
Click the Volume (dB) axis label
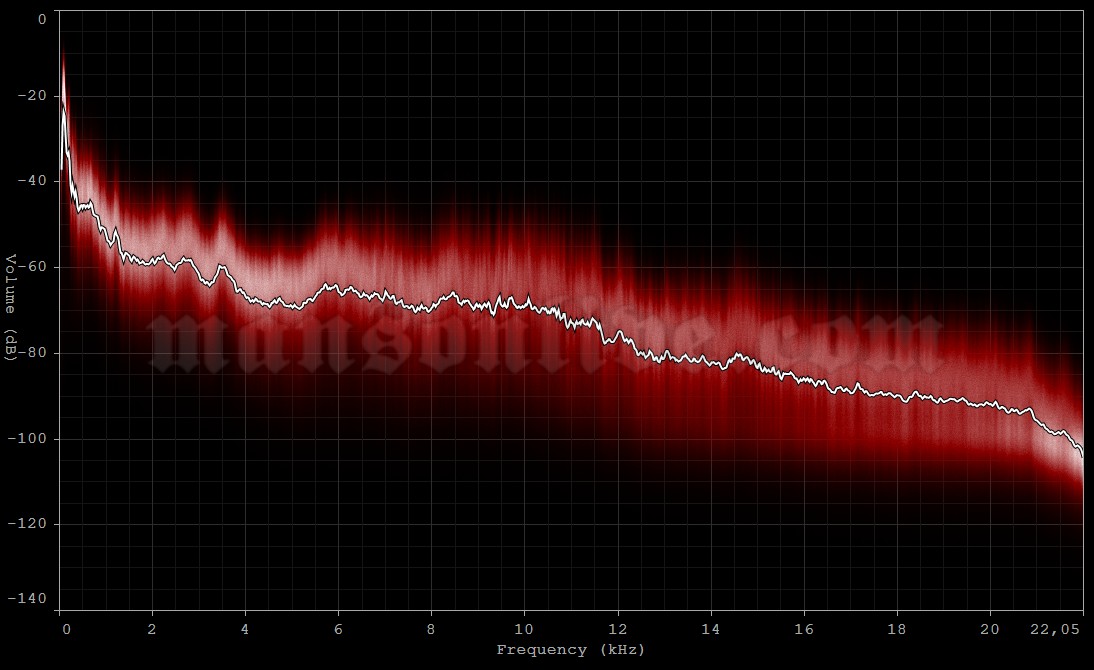tap(10, 305)
